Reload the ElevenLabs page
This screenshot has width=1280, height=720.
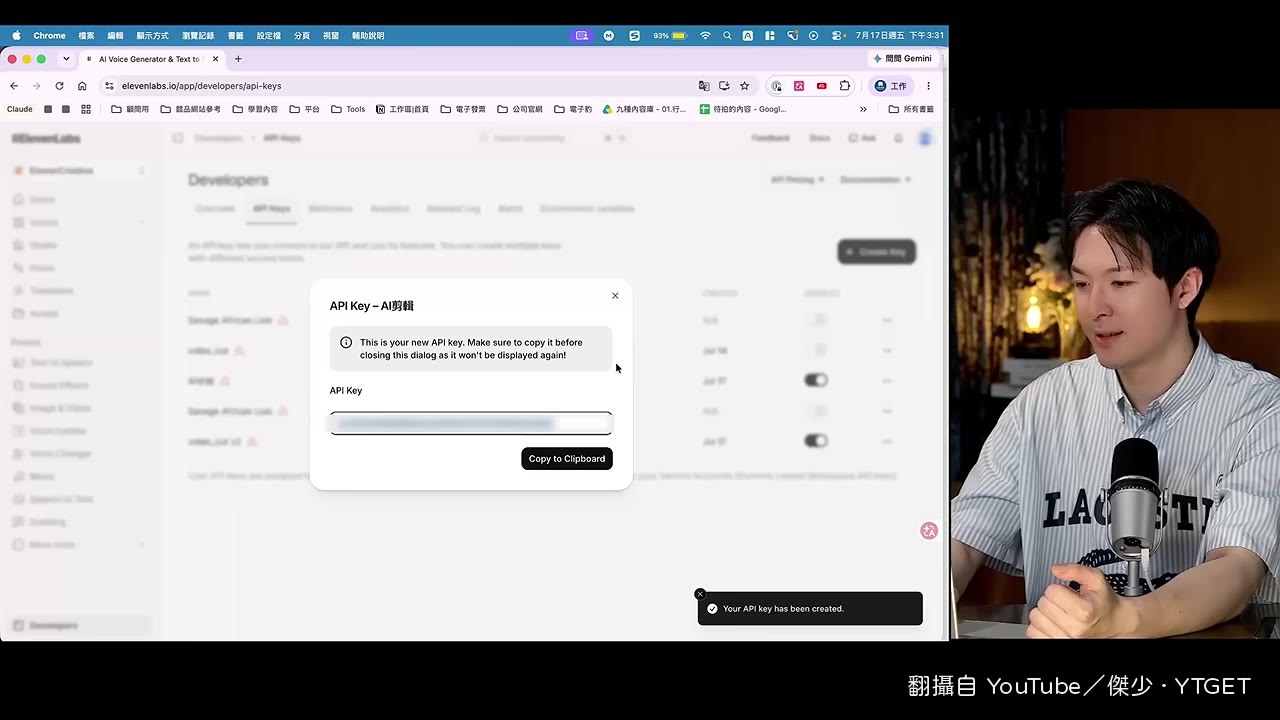coord(59,86)
